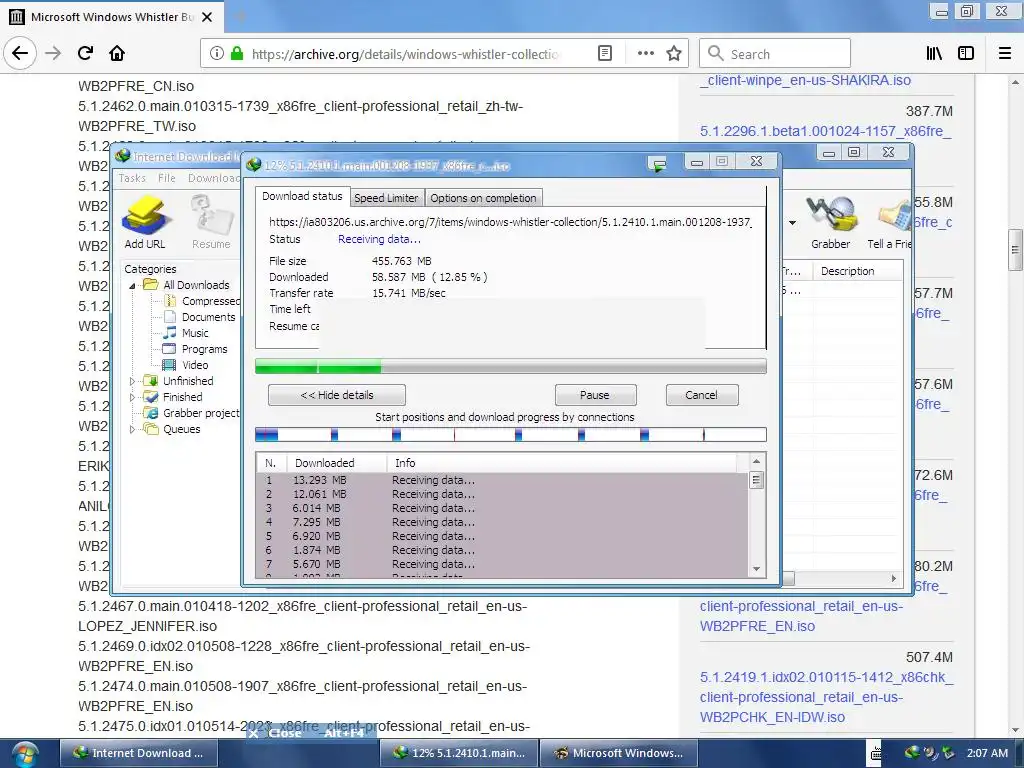1024x768 pixels.
Task: Show site information icon in address bar
Action: [x=217, y=54]
